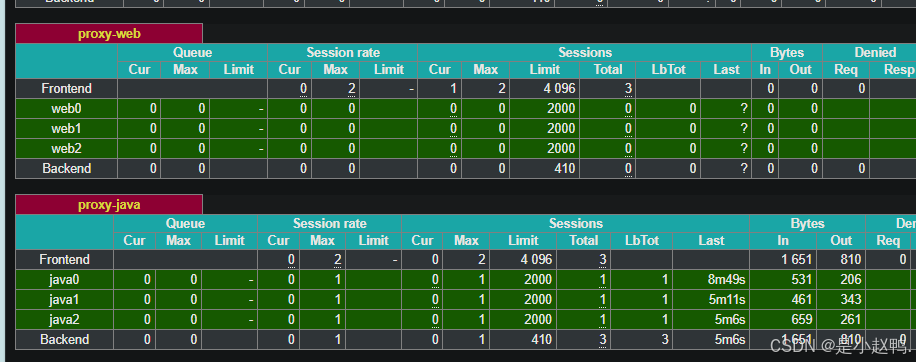Viewport: 916px width, 362px height.
Task: Click 1 651 bytes-in of proxy-java Frontend
Action: click(797, 259)
